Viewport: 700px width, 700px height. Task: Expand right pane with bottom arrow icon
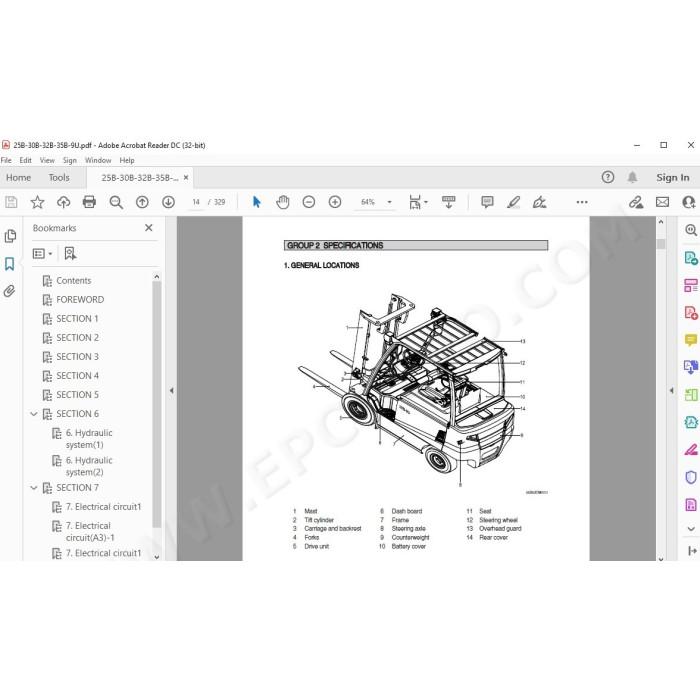(692, 551)
